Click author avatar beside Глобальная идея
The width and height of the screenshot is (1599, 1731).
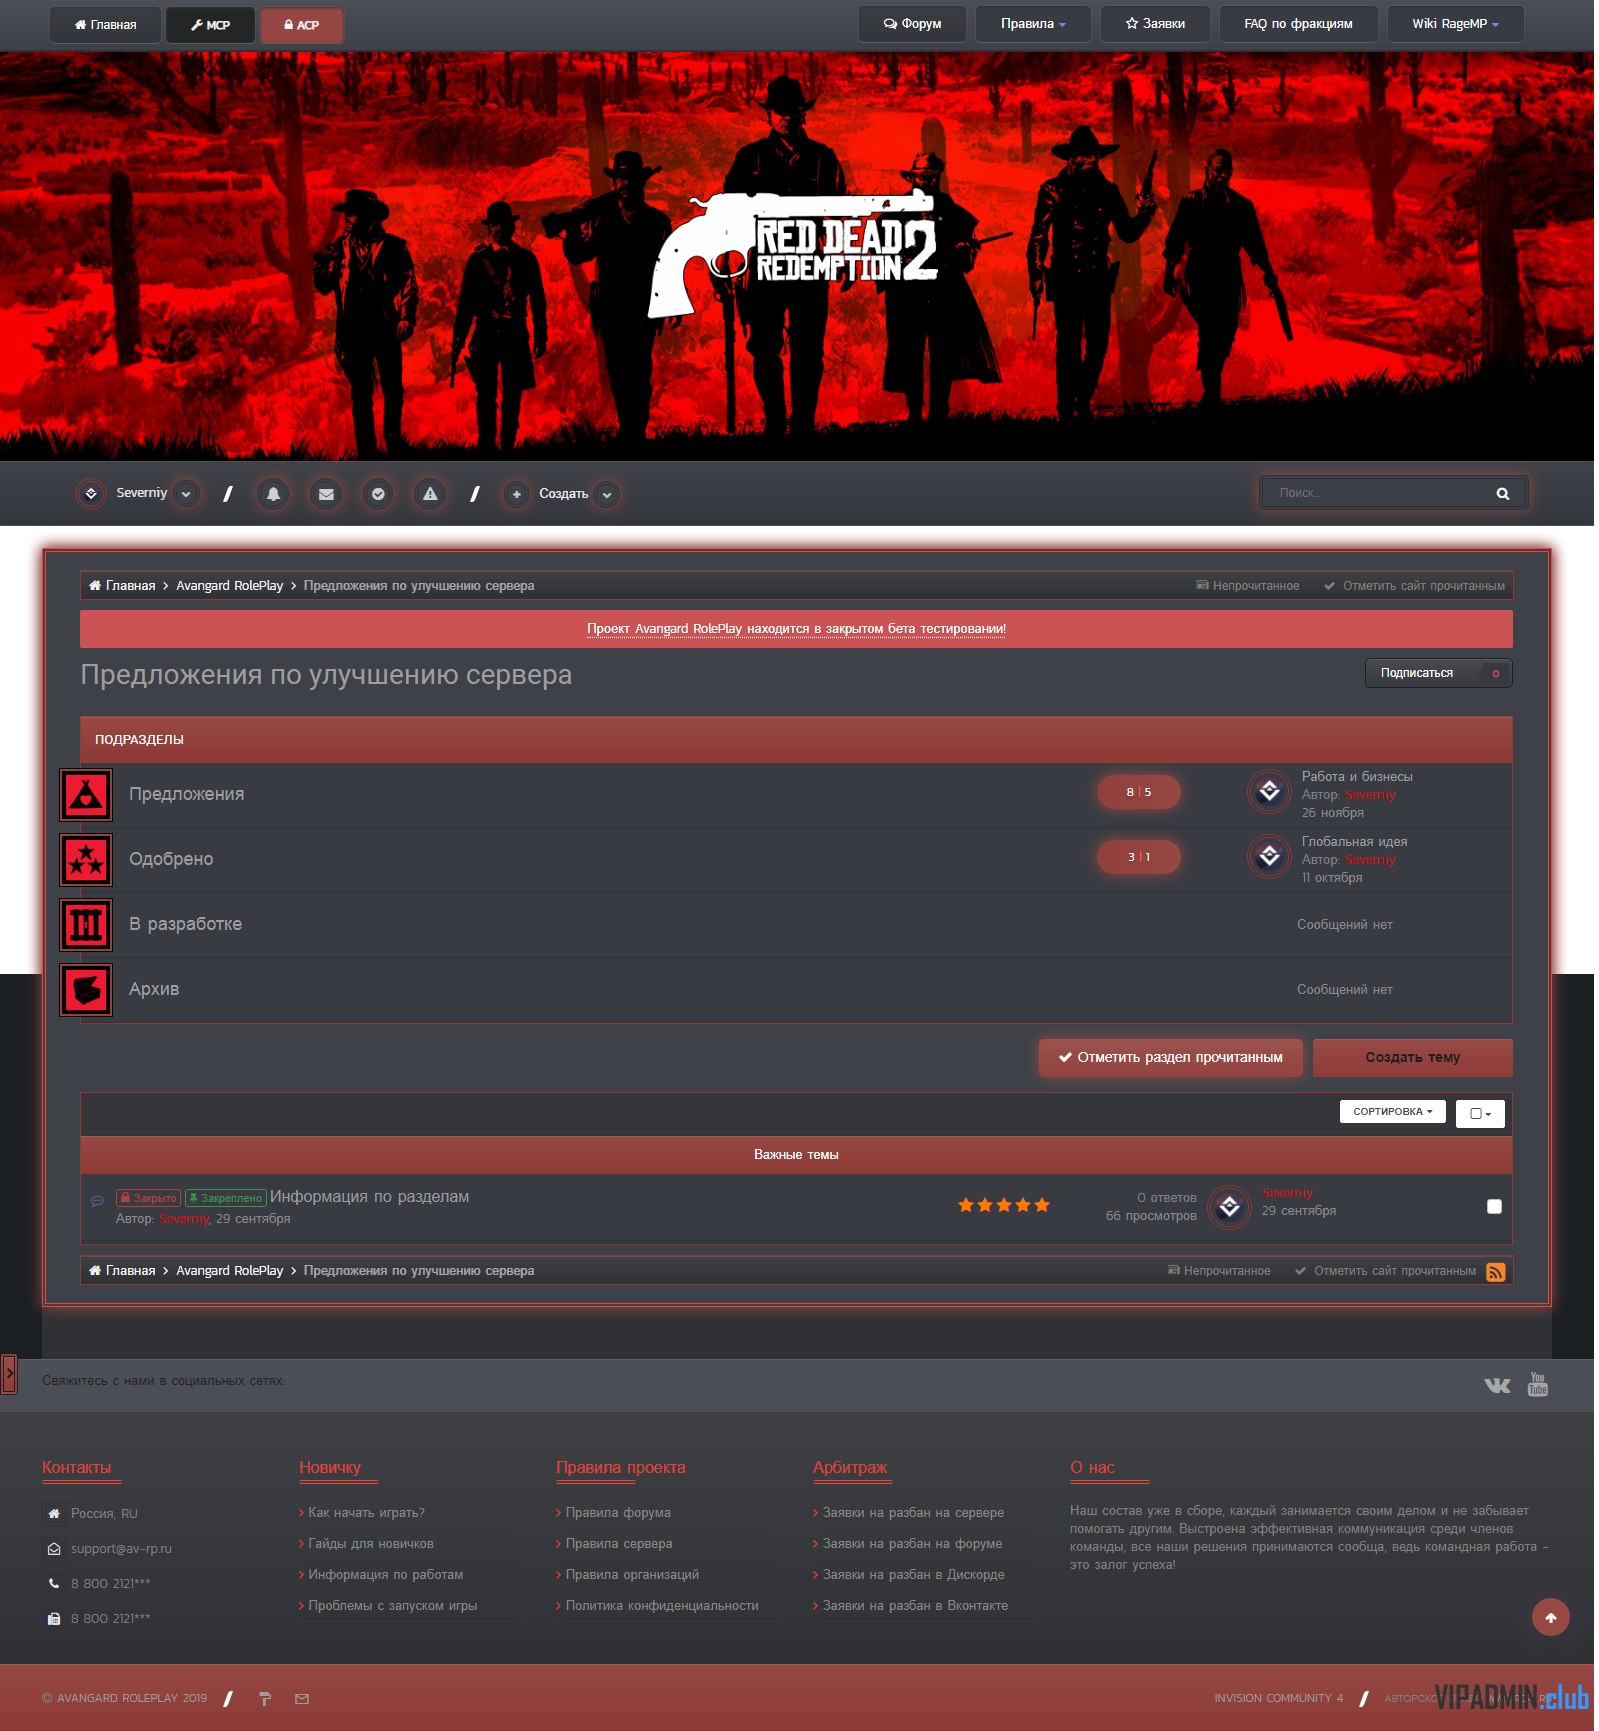point(1269,857)
